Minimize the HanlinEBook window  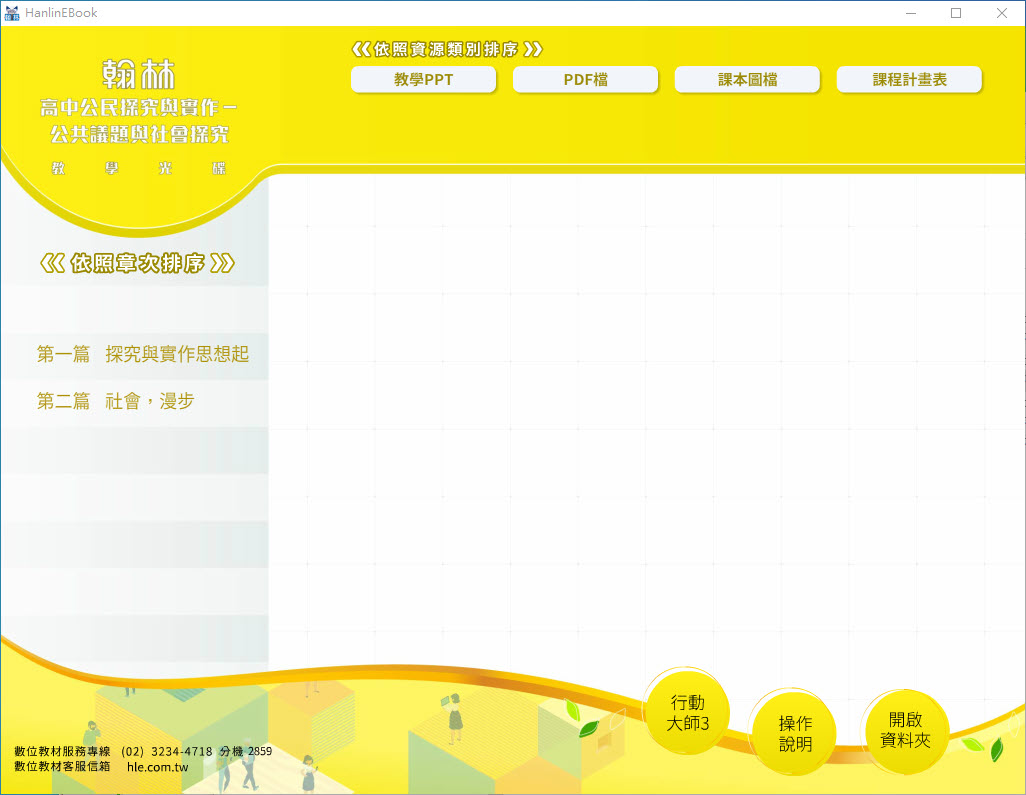click(x=911, y=13)
